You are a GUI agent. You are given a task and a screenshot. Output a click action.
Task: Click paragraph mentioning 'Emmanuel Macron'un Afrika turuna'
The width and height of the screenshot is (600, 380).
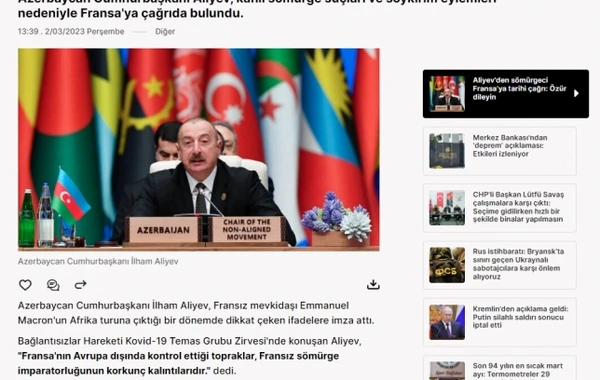196,313
